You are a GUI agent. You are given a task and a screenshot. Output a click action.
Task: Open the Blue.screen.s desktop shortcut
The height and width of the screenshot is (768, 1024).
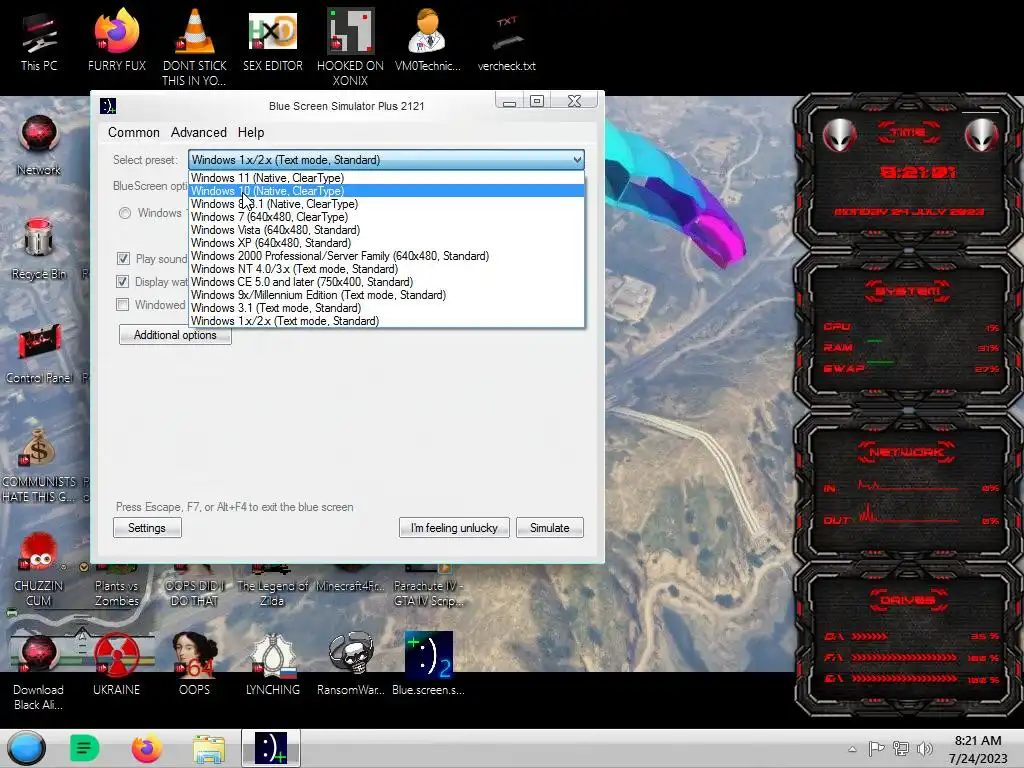coord(428,665)
